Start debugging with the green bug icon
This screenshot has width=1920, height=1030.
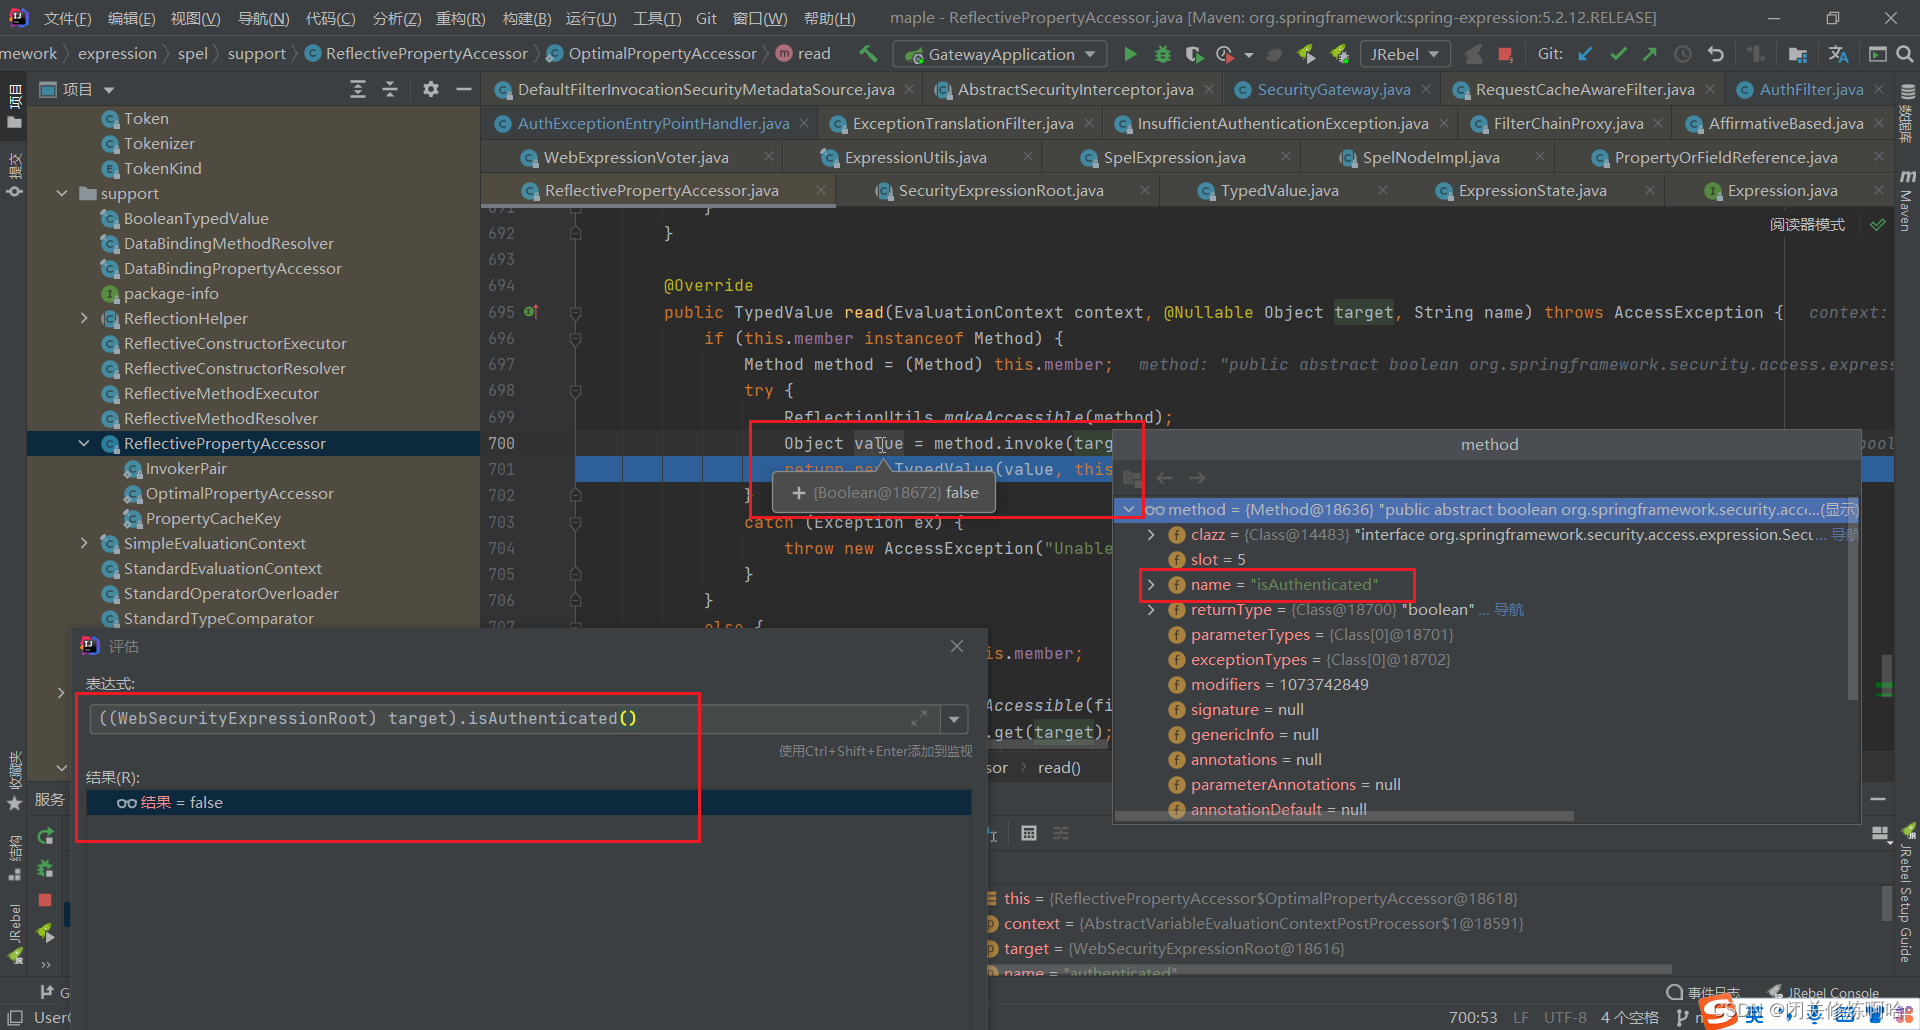pyautogui.click(x=1162, y=54)
